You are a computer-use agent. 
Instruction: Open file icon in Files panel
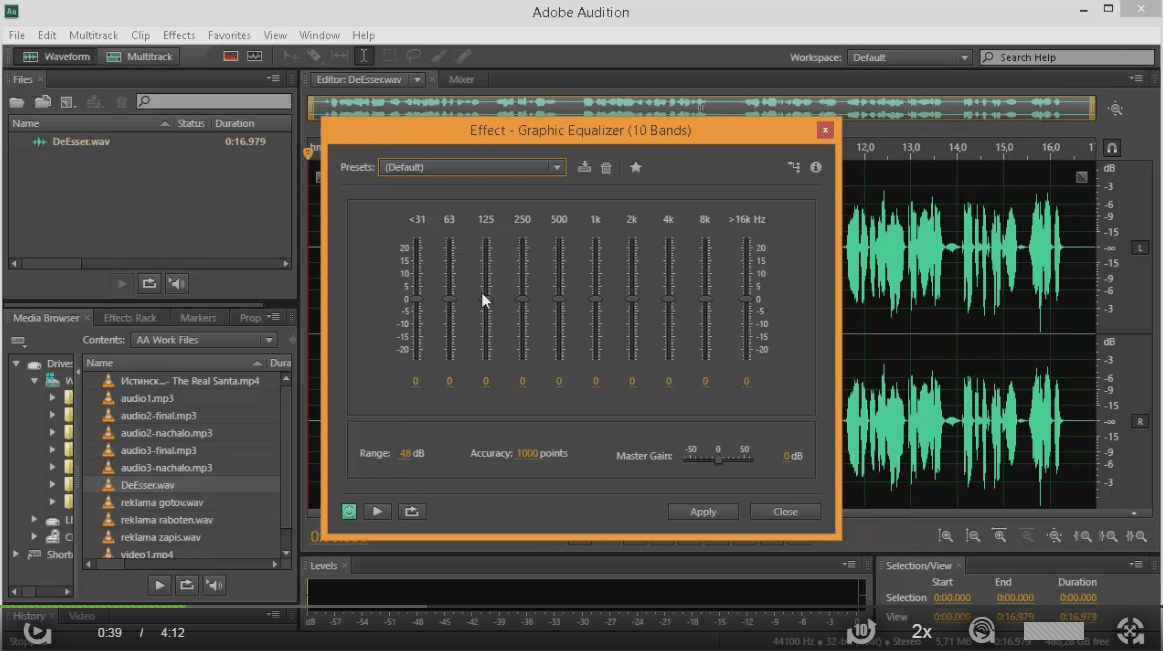point(17,102)
